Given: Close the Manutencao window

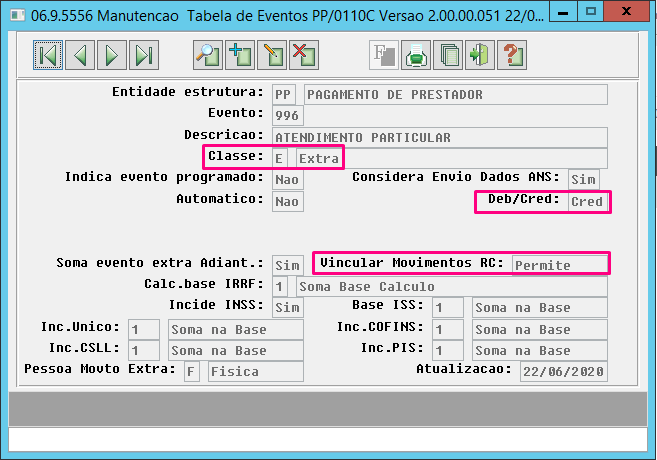Looking at the screenshot, I should point(628,12).
